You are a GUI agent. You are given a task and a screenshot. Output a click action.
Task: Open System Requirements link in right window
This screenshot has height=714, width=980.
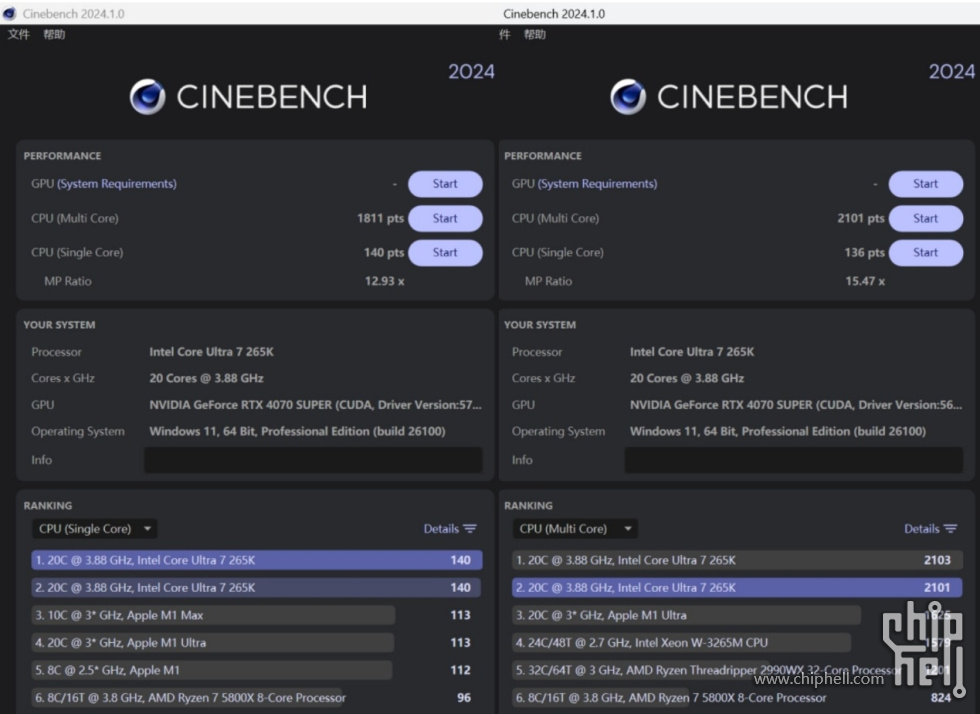pyautogui.click(x=598, y=184)
